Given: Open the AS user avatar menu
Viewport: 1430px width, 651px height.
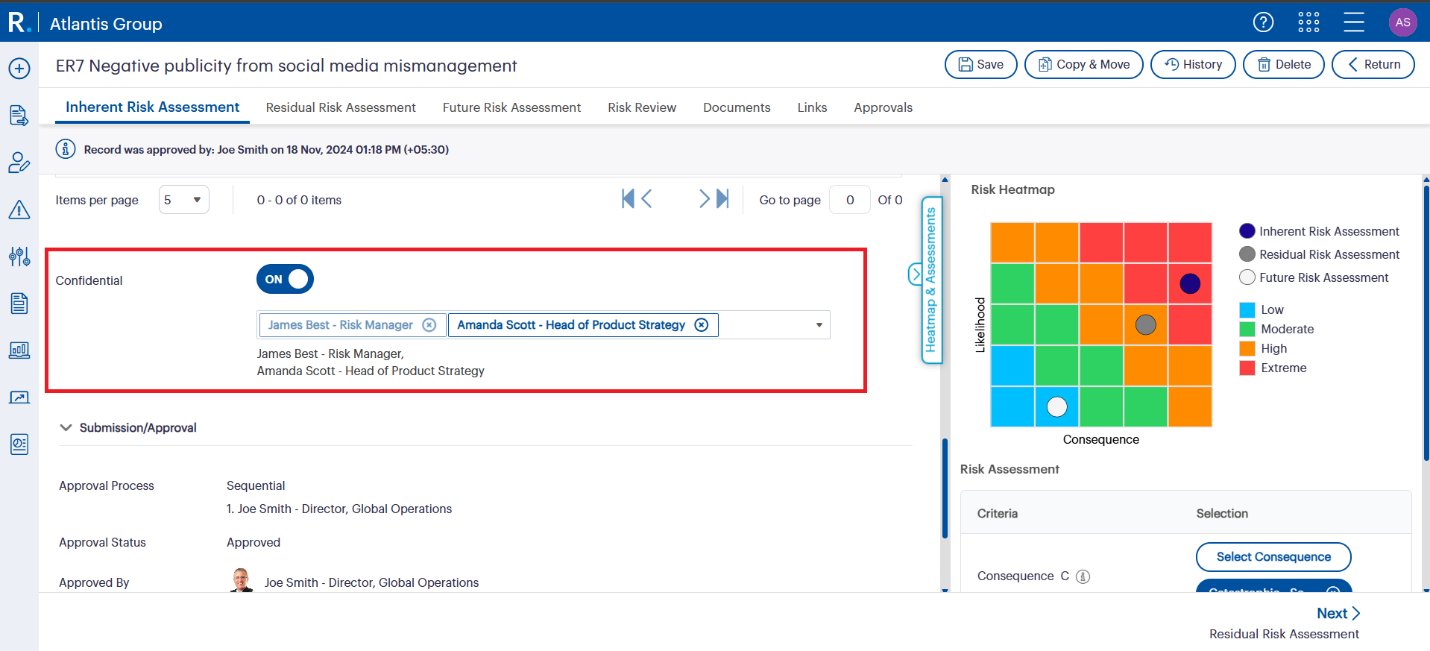Looking at the screenshot, I should coord(1403,22).
